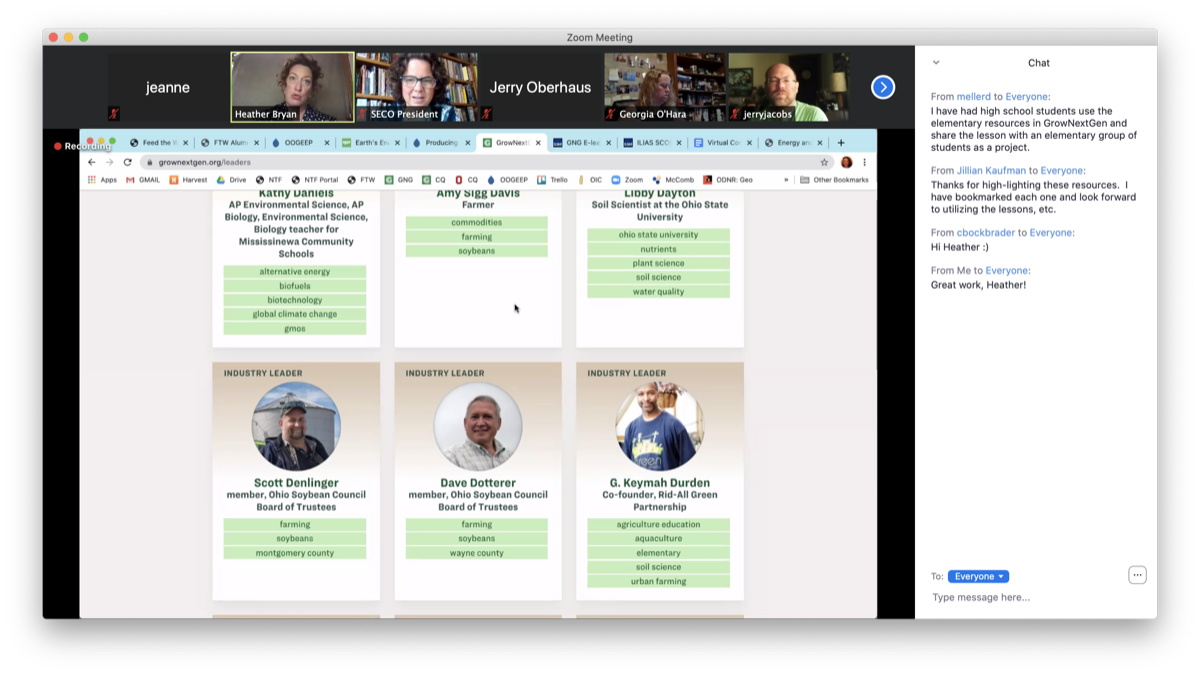Click the mellerd sender name in chat
Viewport: 1200px width, 675px height.
[973, 97]
